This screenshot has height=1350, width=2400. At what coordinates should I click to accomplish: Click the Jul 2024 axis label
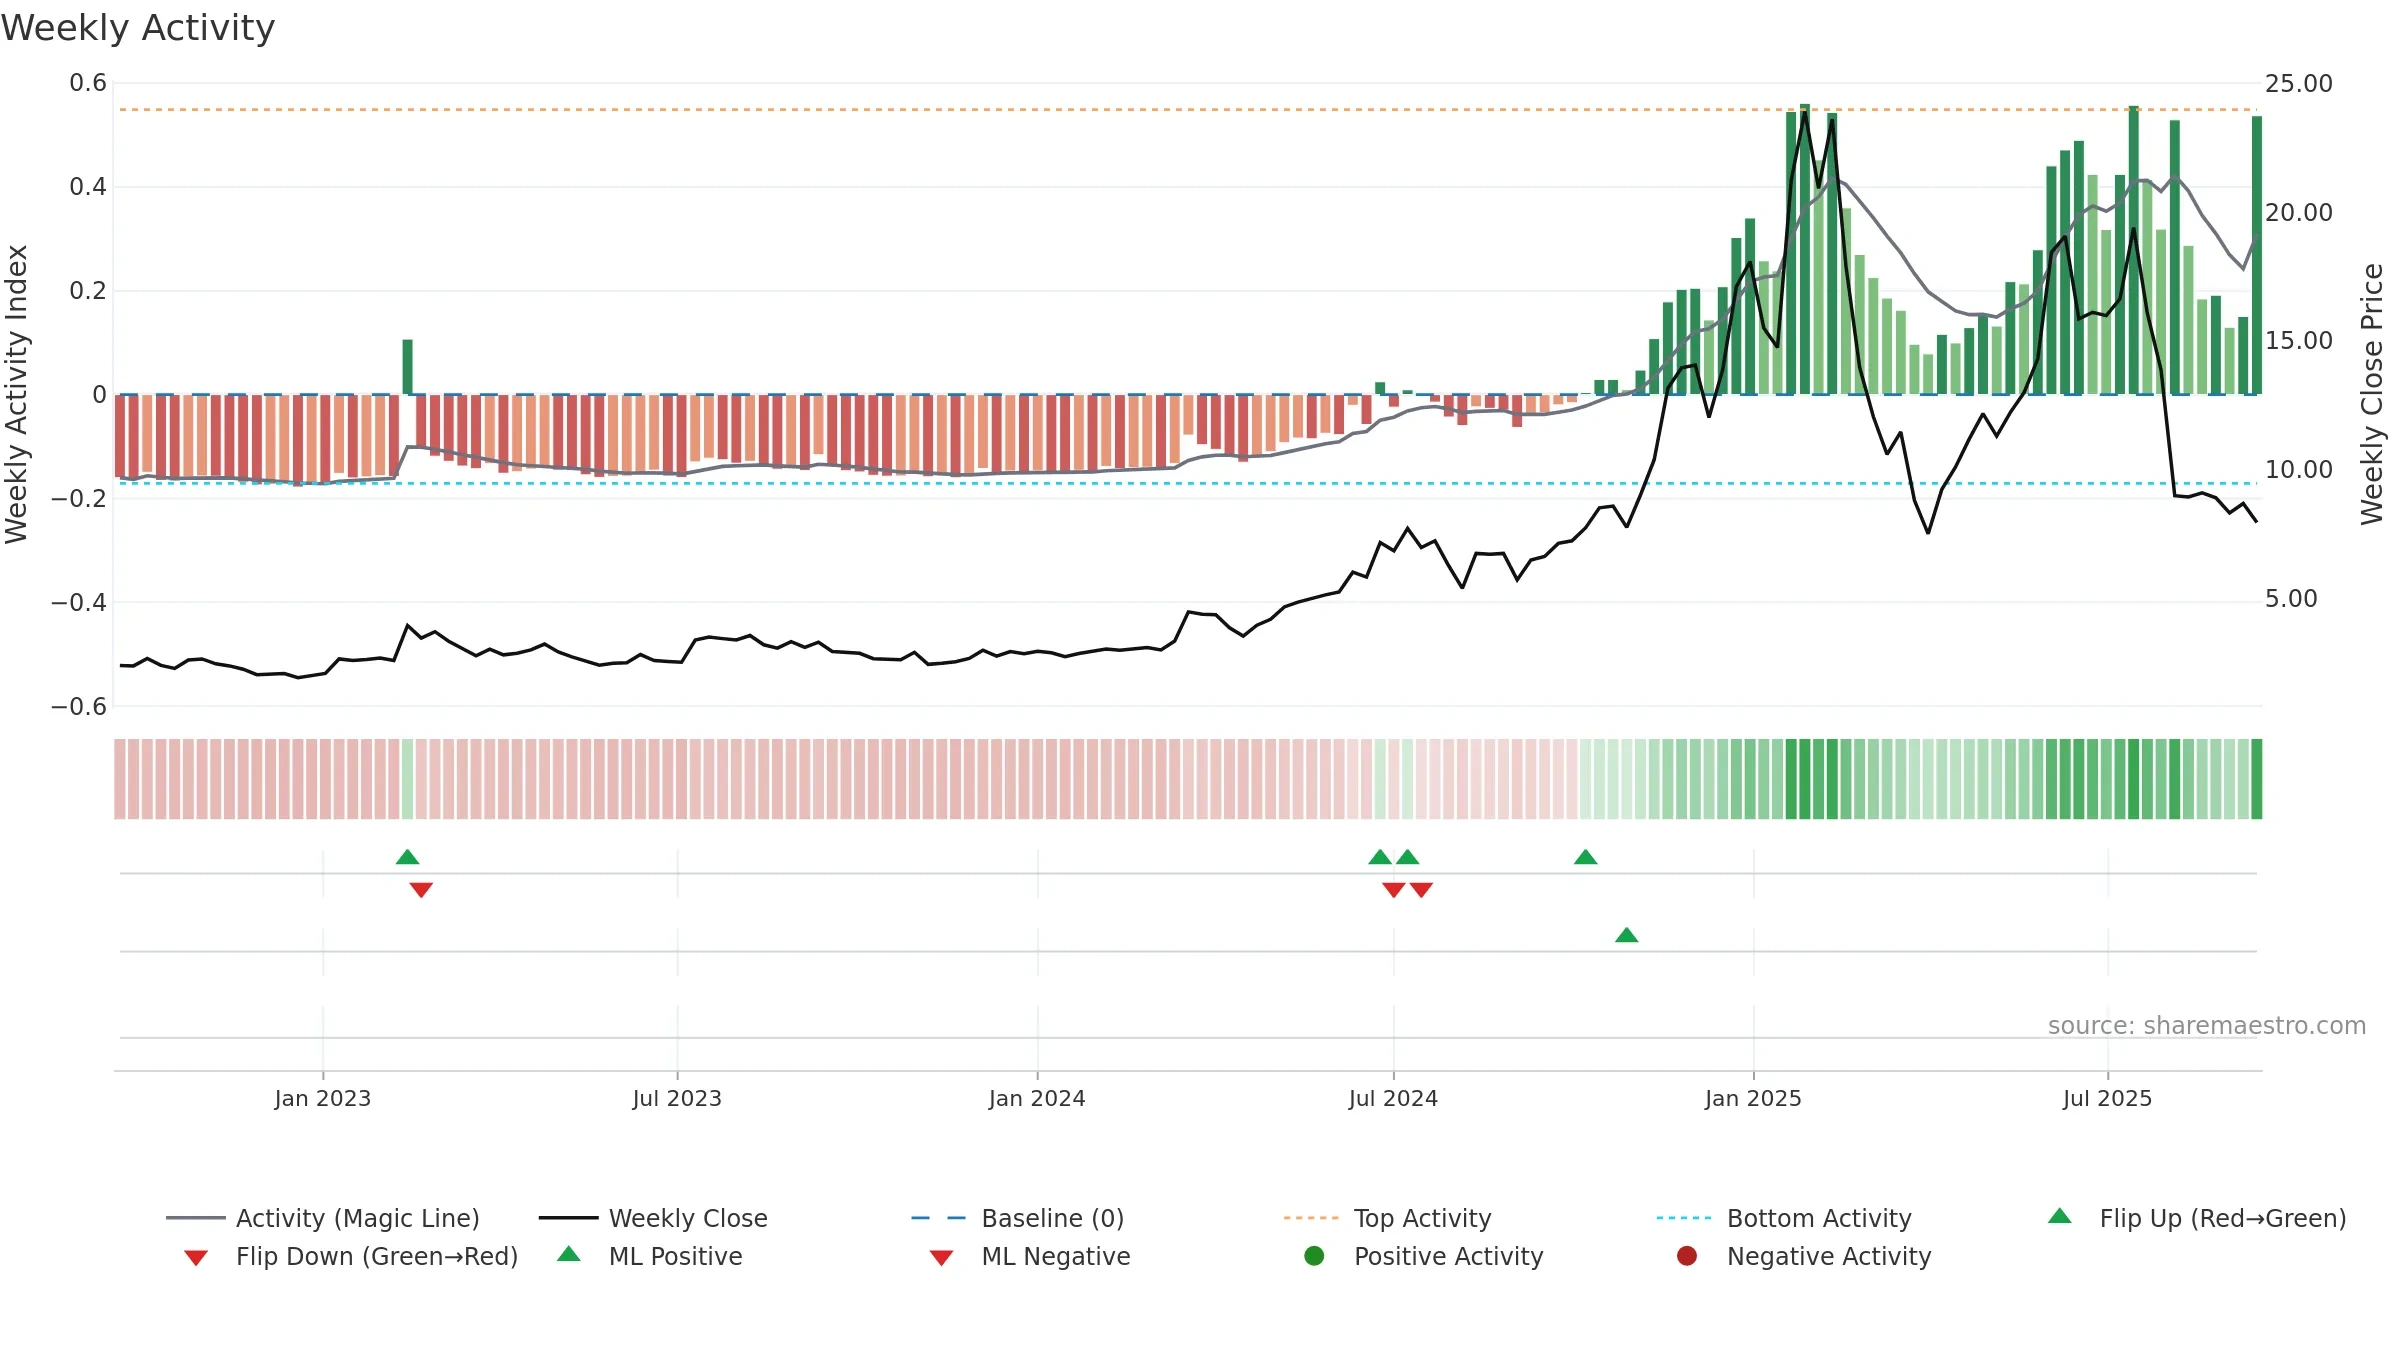point(1393,1098)
